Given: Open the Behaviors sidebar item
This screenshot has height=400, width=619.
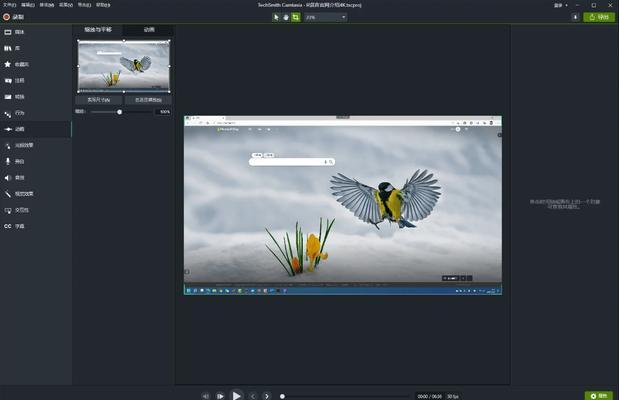Looking at the screenshot, I should 36,113.
